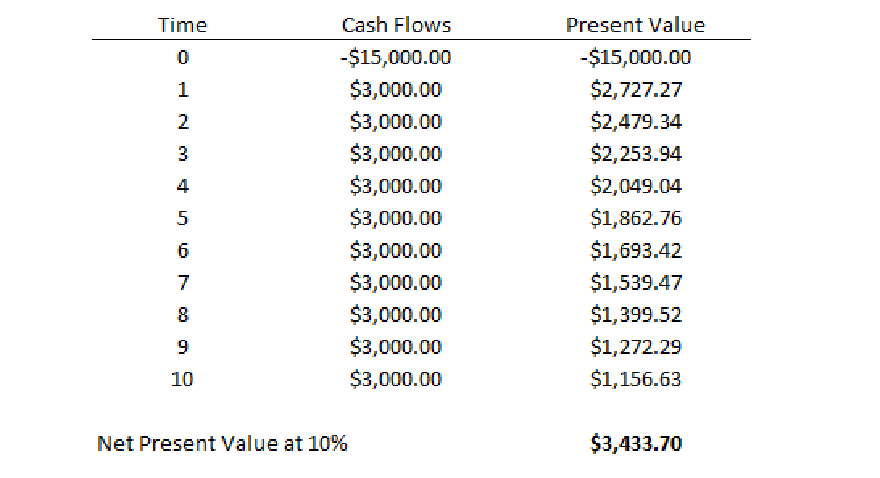Screen dimensions: 880x478
Task: Select the Cash Flows column header
Action: pos(396,25)
